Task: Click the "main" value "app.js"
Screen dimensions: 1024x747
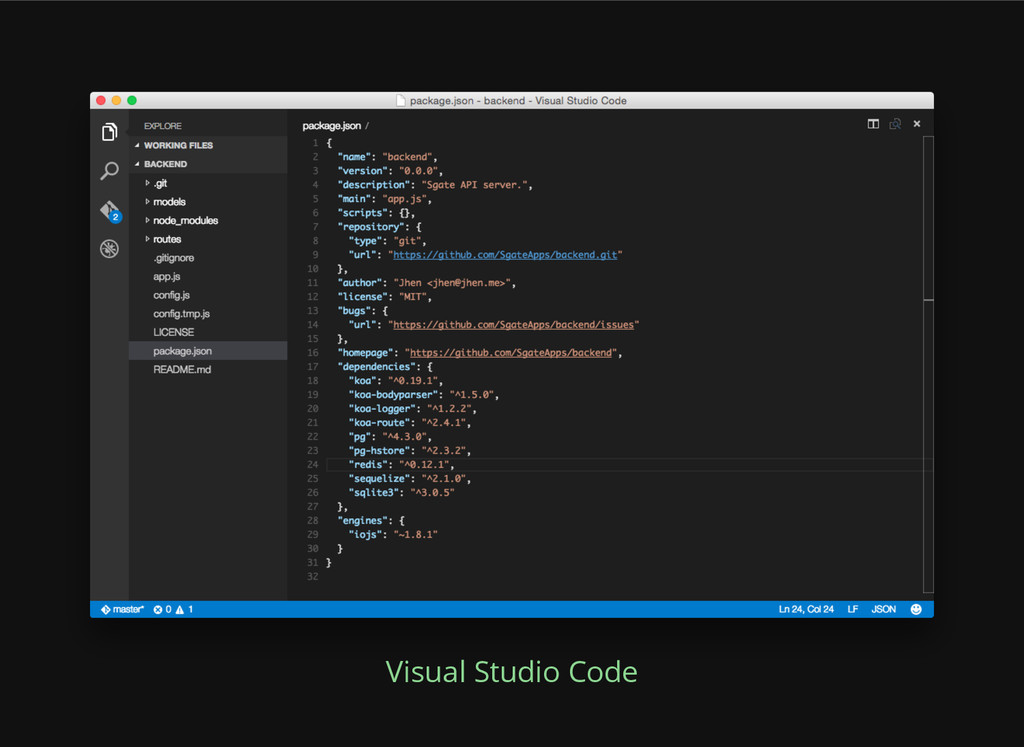Action: click(x=404, y=199)
